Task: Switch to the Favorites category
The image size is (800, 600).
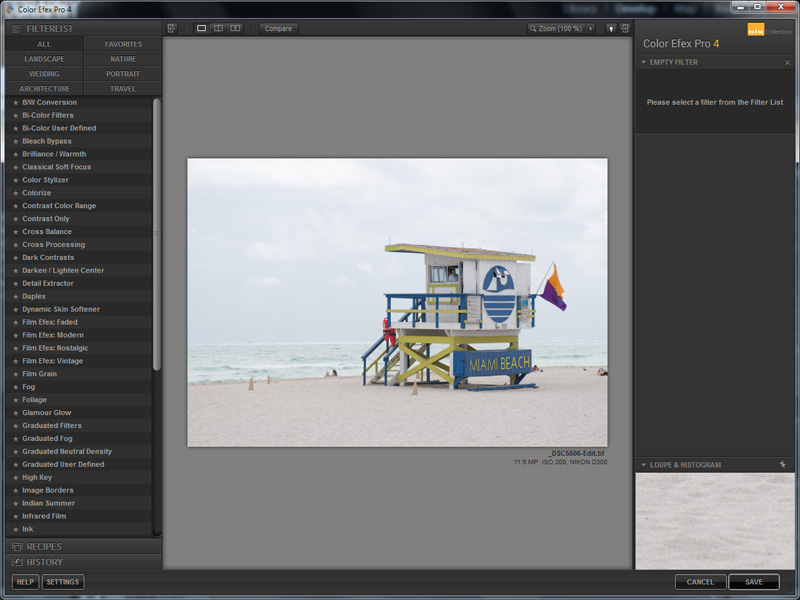Action: click(x=123, y=44)
